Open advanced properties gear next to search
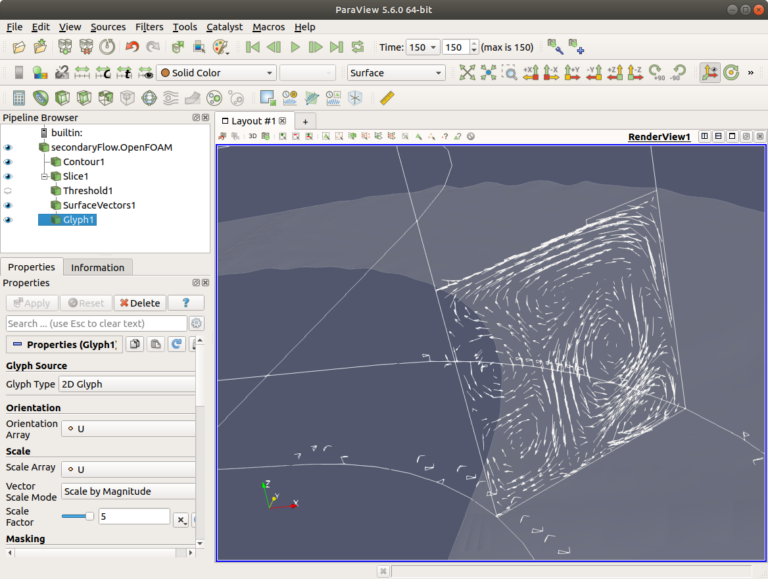The width and height of the screenshot is (768, 579). click(196, 324)
